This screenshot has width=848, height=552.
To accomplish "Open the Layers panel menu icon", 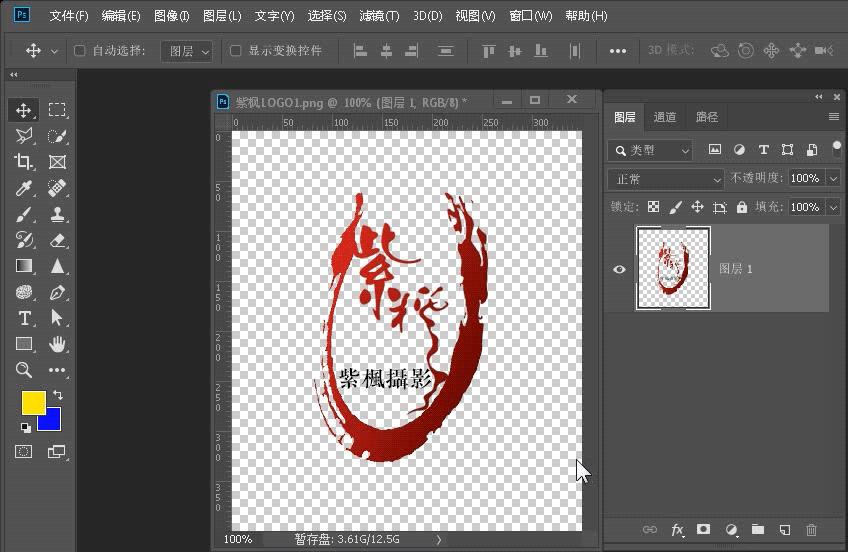I will click(x=833, y=117).
